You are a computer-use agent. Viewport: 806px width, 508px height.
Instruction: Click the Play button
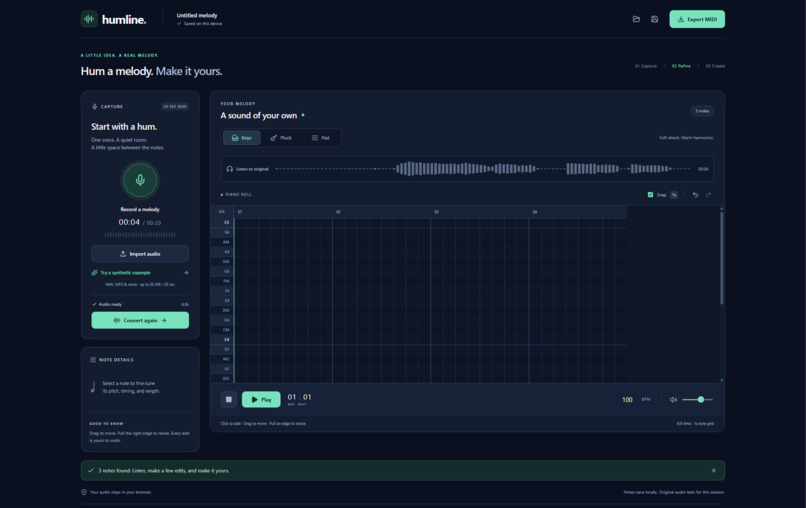point(261,400)
